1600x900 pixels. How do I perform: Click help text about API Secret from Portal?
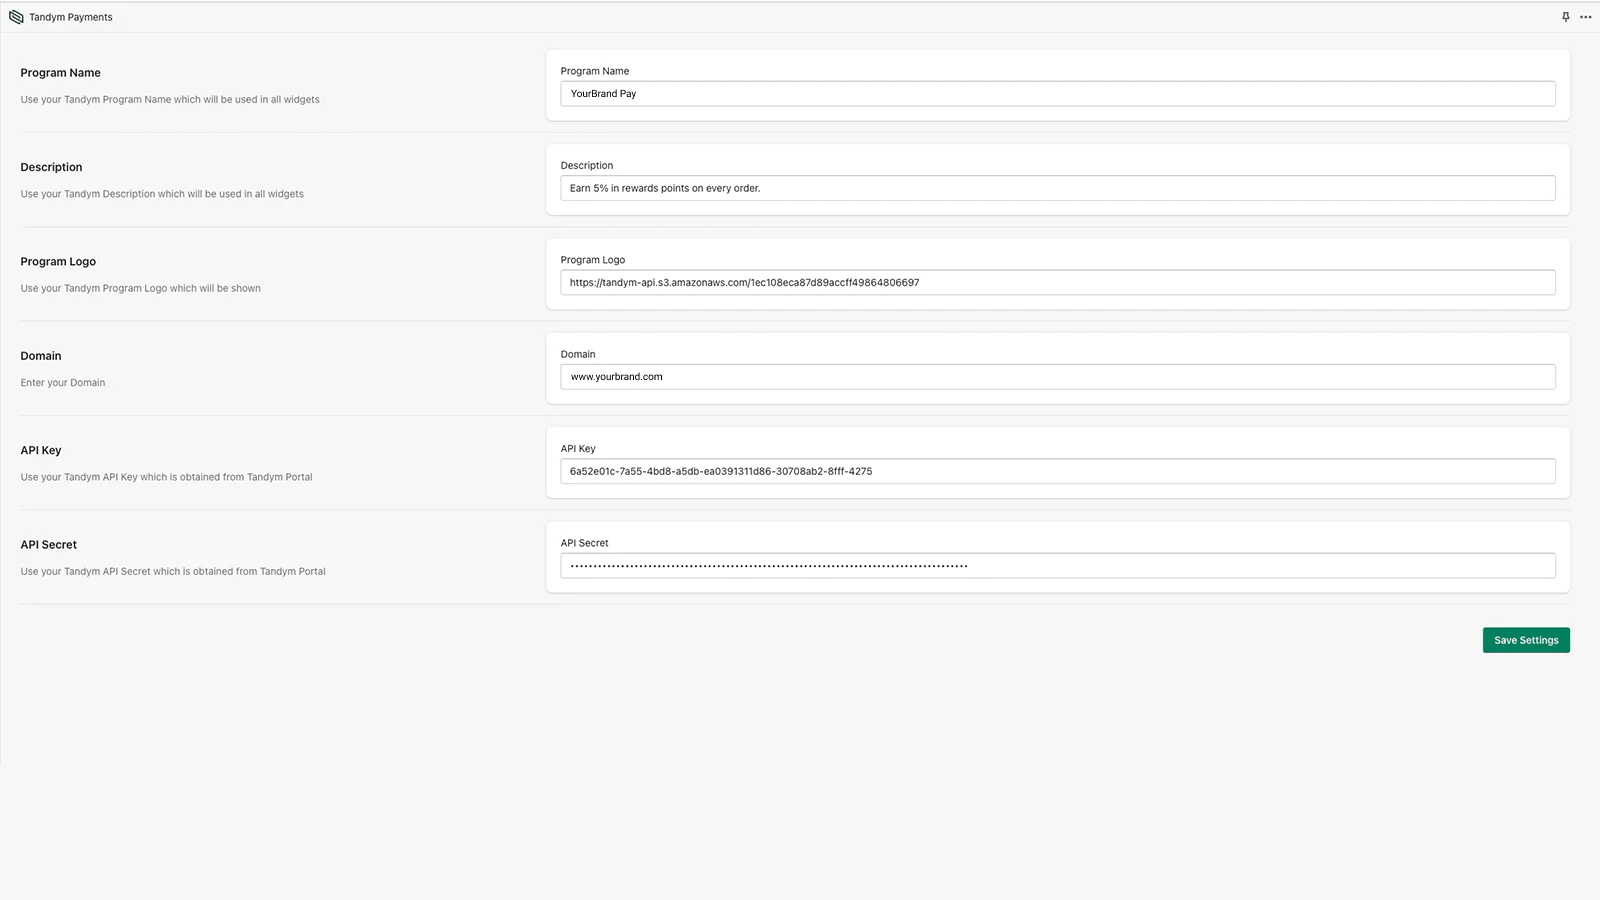(173, 572)
